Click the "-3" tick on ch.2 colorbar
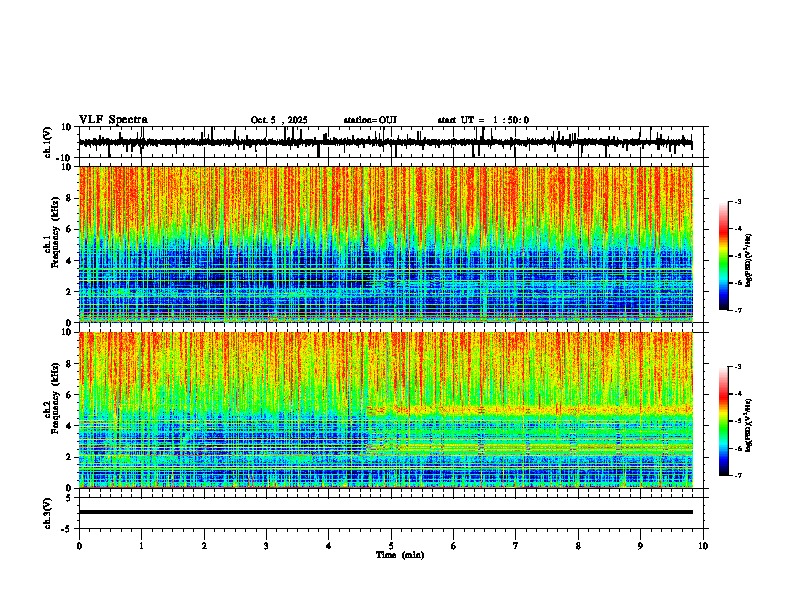The height and width of the screenshot is (612, 792). click(737, 367)
